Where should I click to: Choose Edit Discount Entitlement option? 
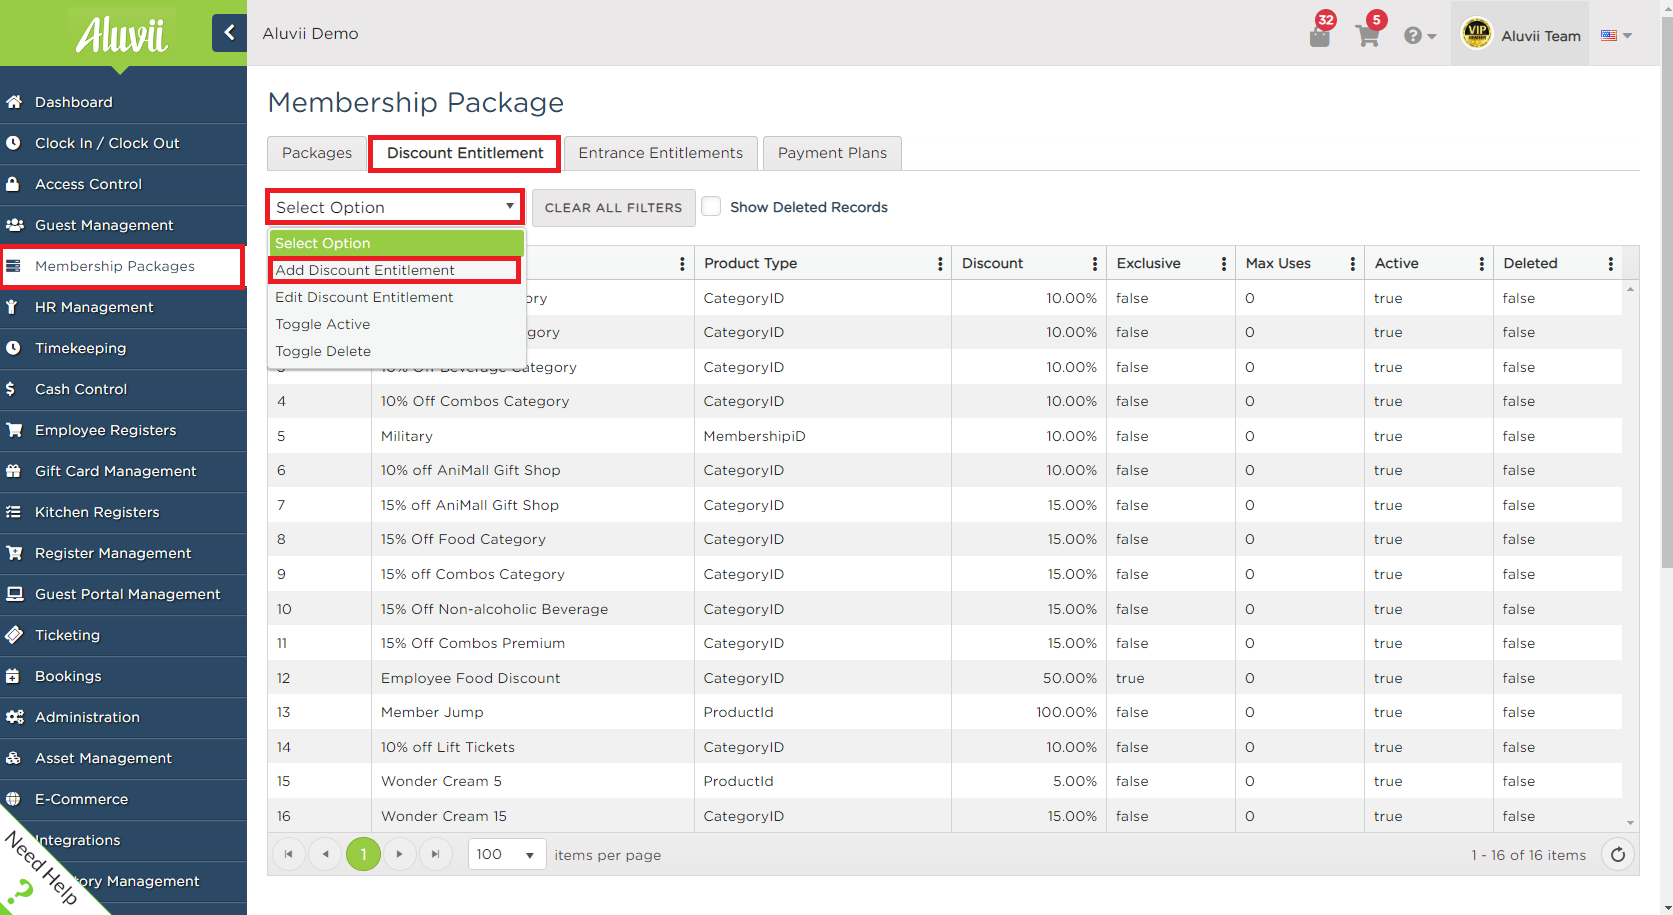(395, 297)
